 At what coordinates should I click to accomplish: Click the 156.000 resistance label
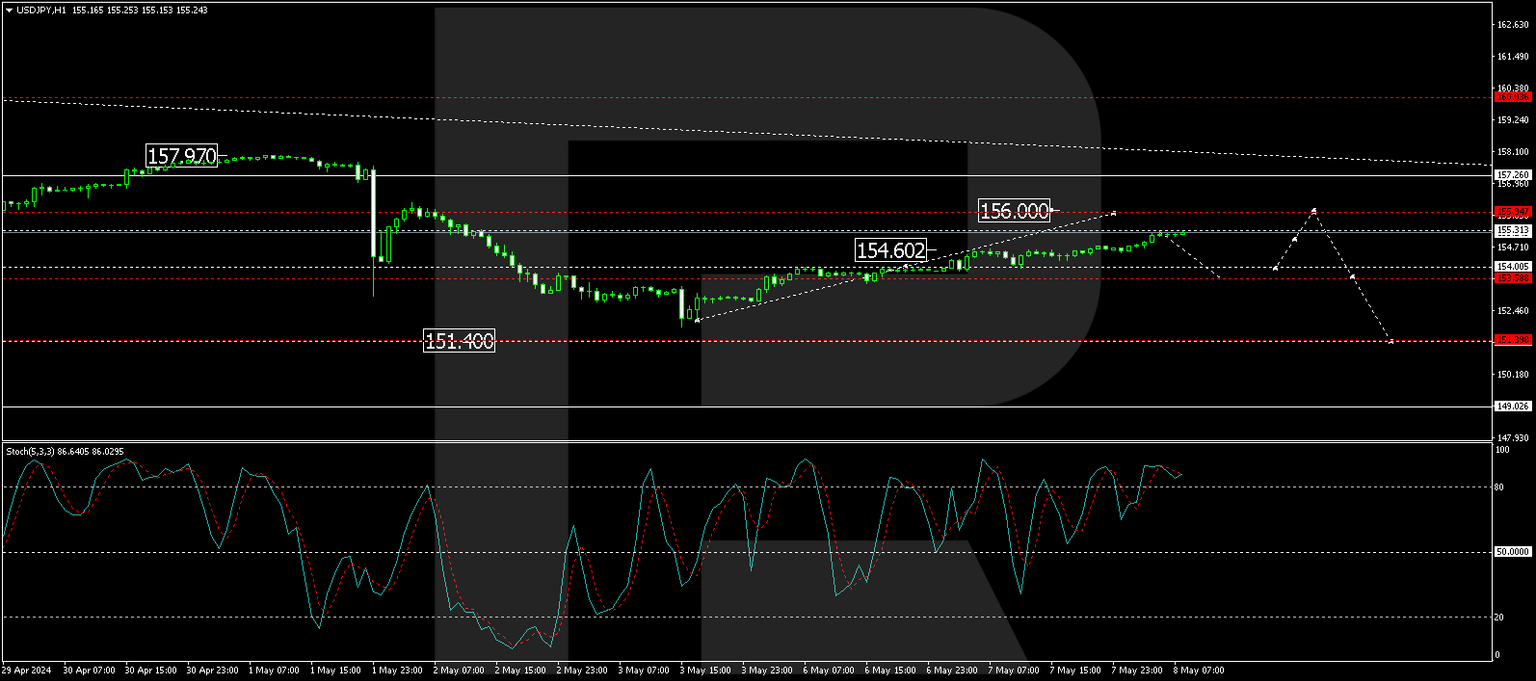tap(1015, 211)
